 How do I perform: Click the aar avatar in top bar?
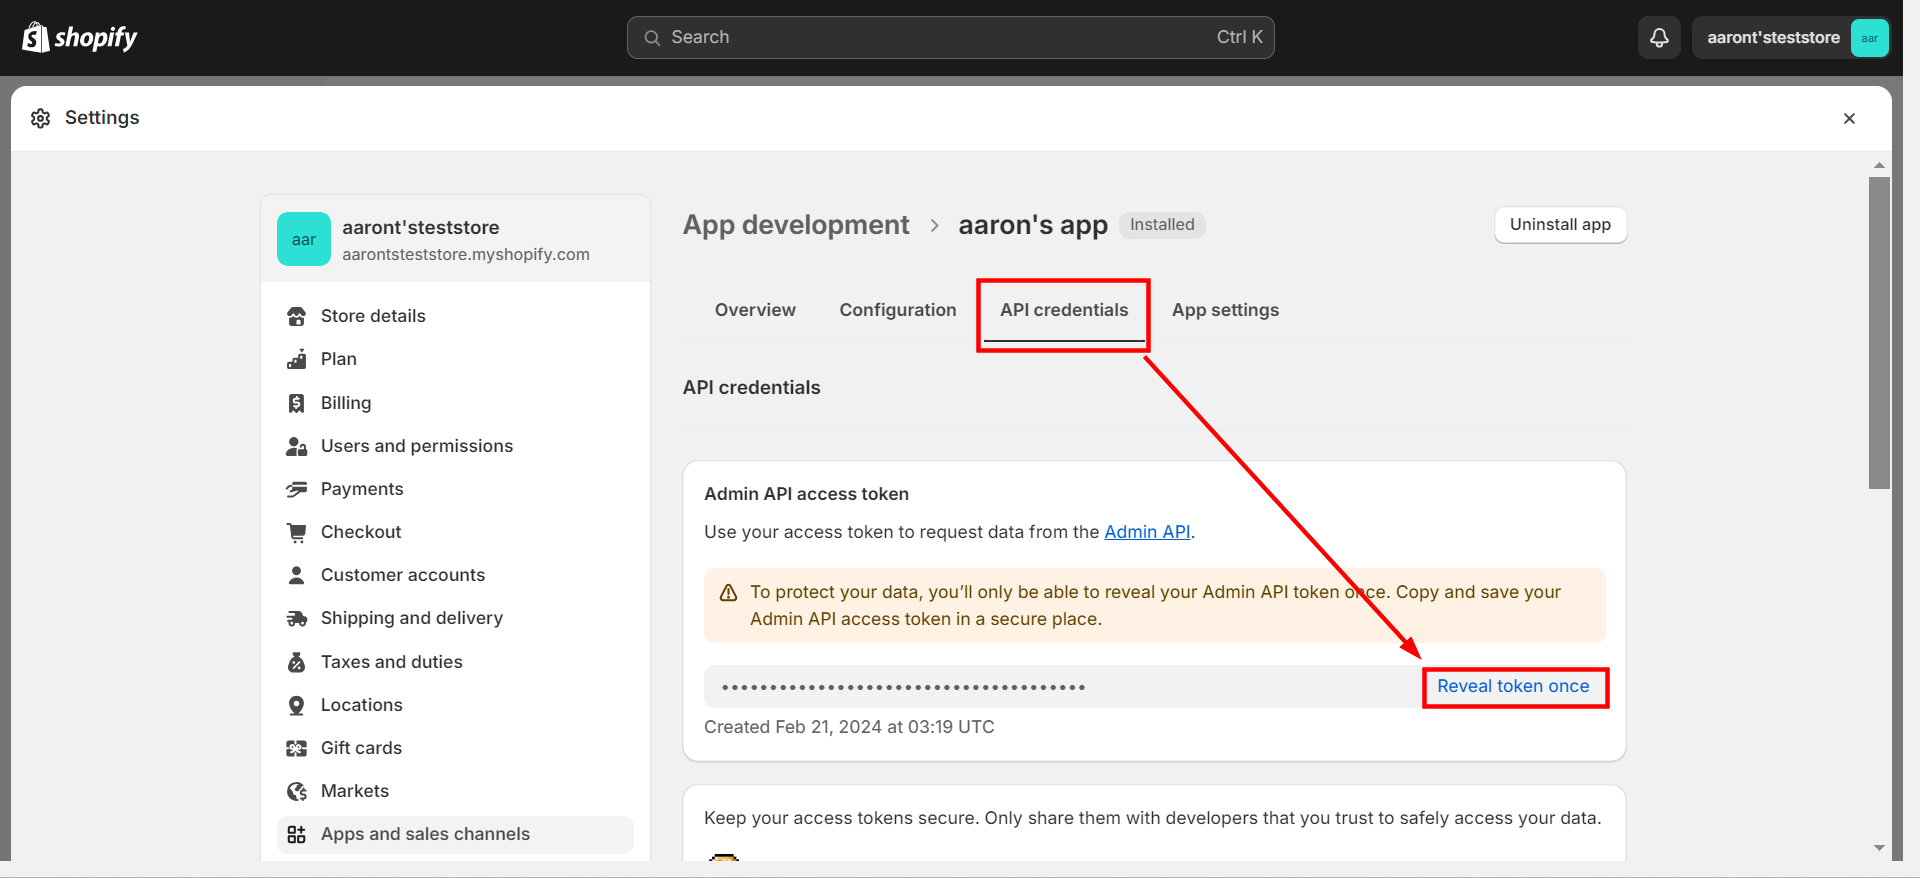[x=1869, y=38]
